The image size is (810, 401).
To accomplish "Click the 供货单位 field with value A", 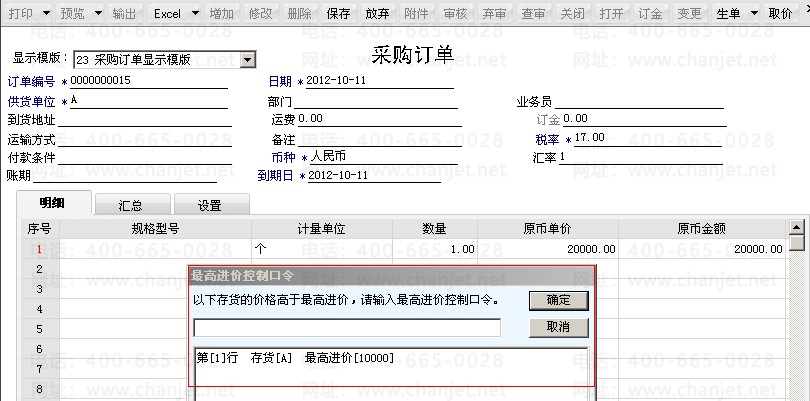I will [x=149, y=101].
